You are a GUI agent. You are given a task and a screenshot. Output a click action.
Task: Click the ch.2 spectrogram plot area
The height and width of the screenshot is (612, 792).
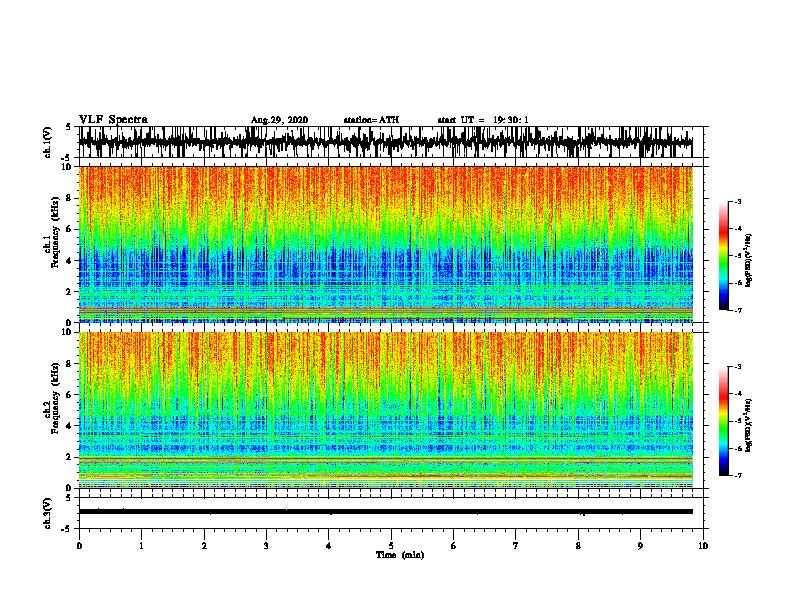click(x=385, y=410)
